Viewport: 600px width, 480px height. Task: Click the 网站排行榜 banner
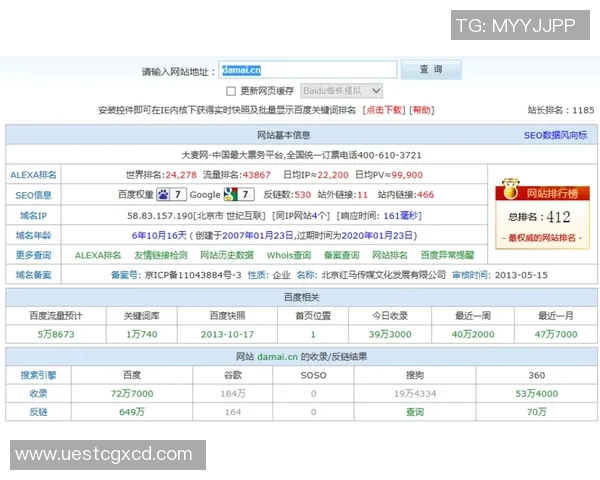[x=542, y=193]
